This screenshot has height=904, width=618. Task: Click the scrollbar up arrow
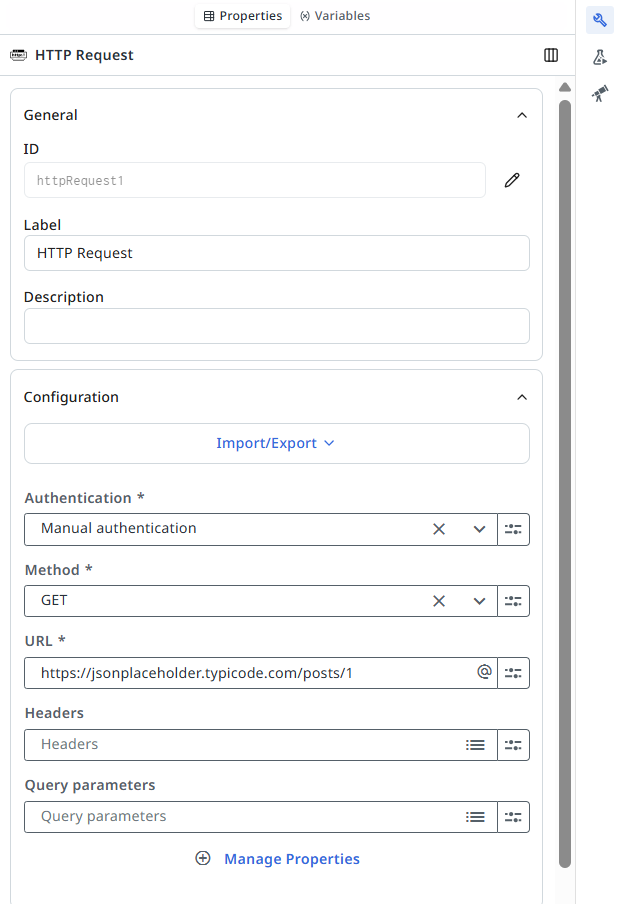(x=565, y=87)
